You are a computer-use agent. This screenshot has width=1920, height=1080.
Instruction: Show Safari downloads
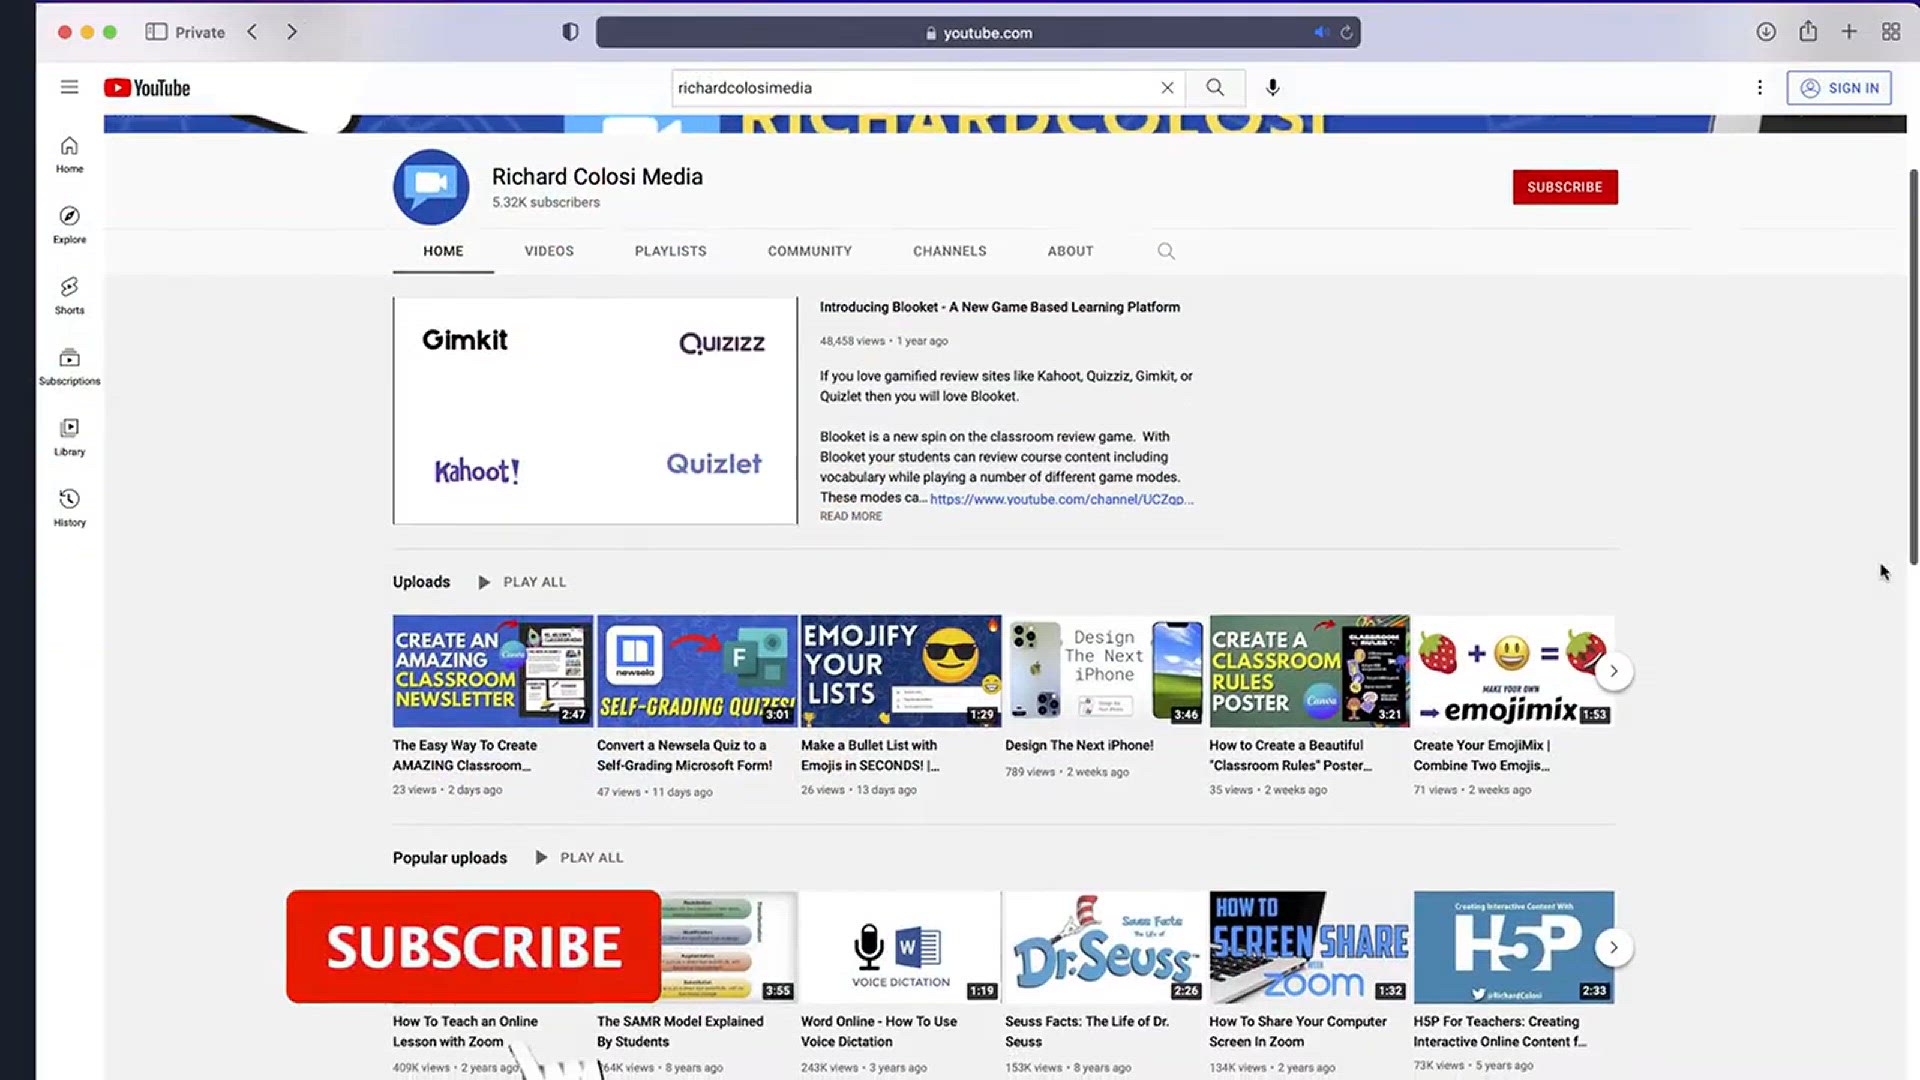click(1766, 32)
